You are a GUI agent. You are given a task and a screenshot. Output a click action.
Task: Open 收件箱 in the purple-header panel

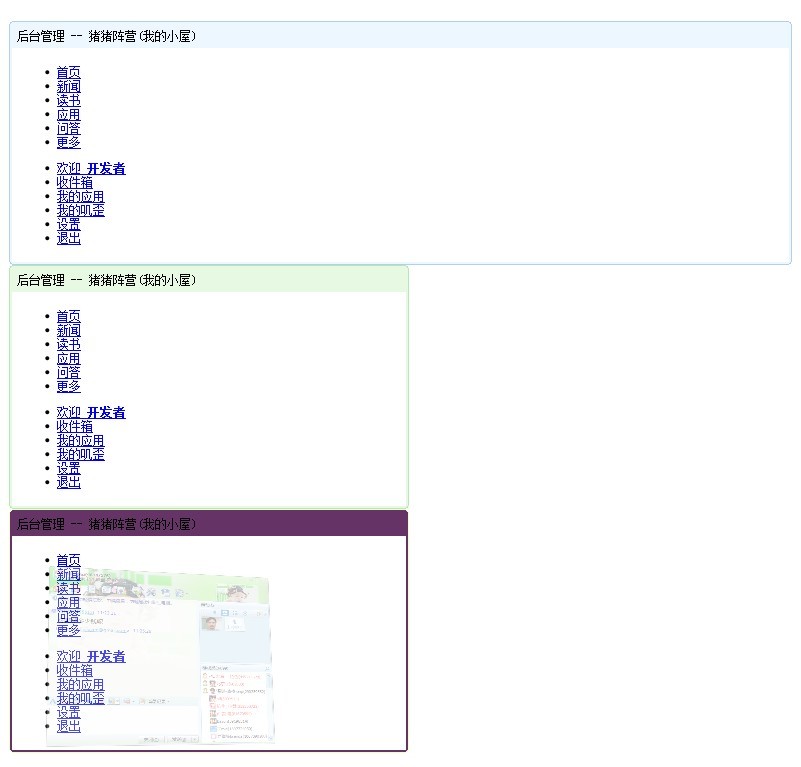74,671
